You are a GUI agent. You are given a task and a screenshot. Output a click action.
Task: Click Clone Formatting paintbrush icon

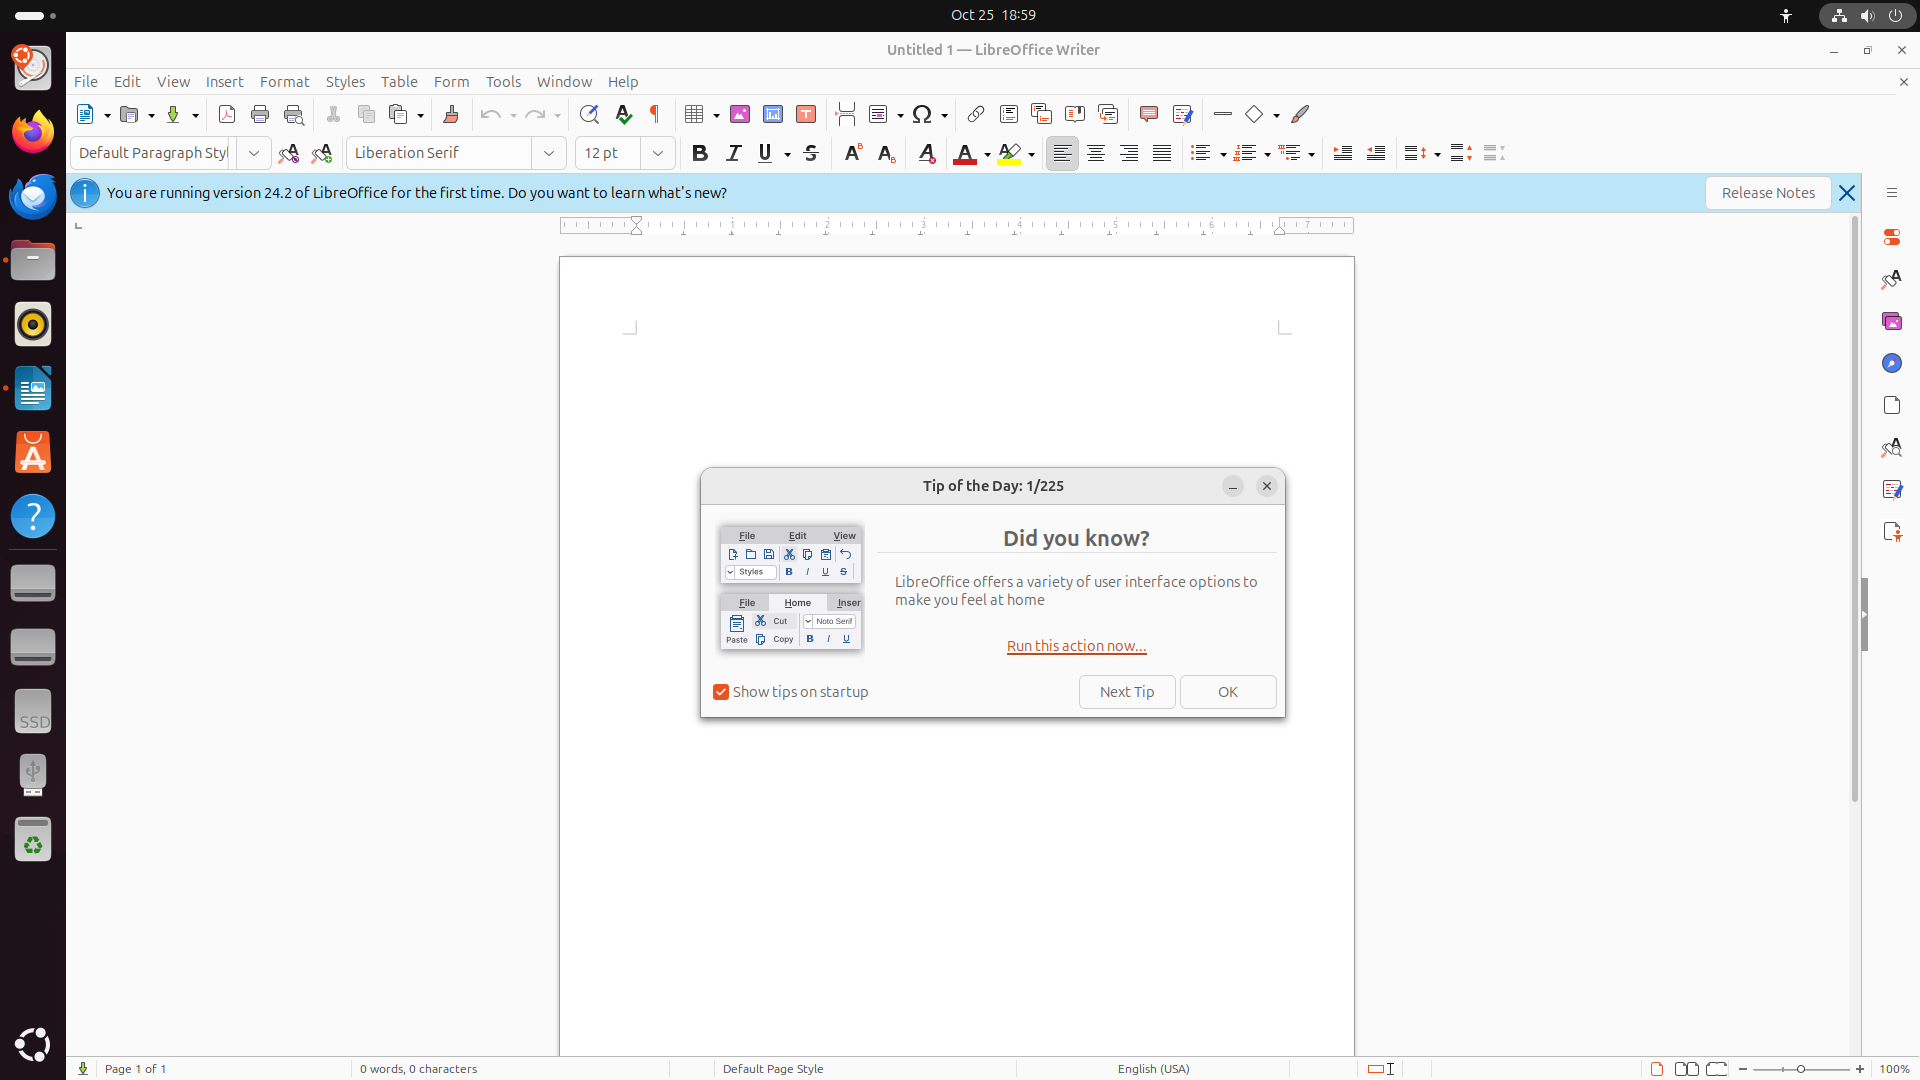pyautogui.click(x=451, y=114)
